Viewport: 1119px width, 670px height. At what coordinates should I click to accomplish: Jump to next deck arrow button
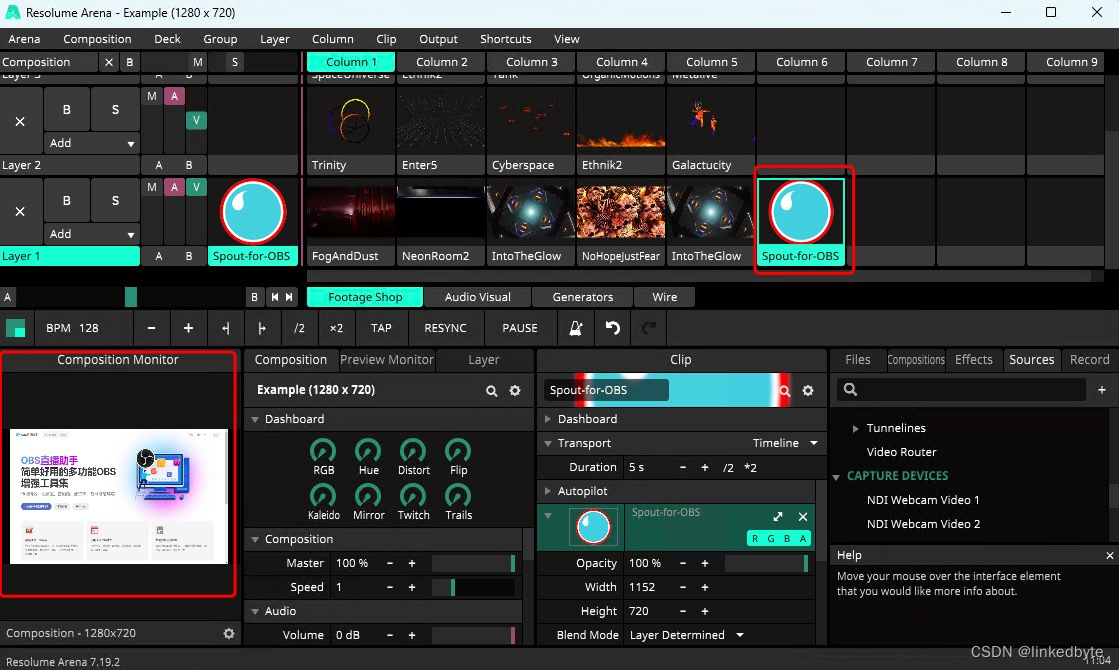(x=289, y=297)
